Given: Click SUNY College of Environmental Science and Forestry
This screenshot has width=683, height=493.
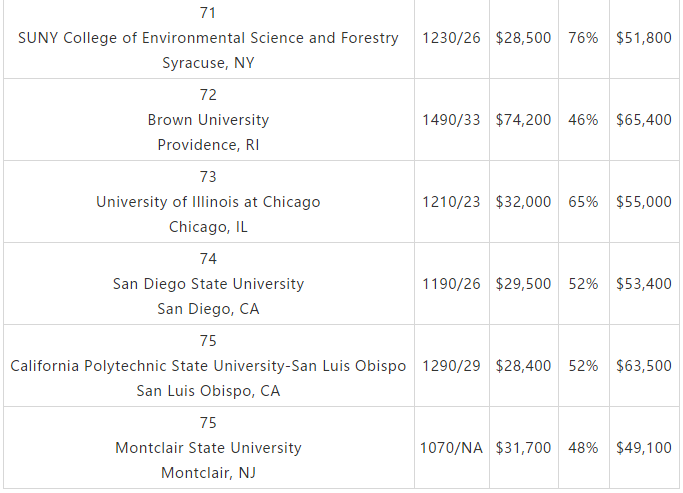Looking at the screenshot, I should [208, 38].
